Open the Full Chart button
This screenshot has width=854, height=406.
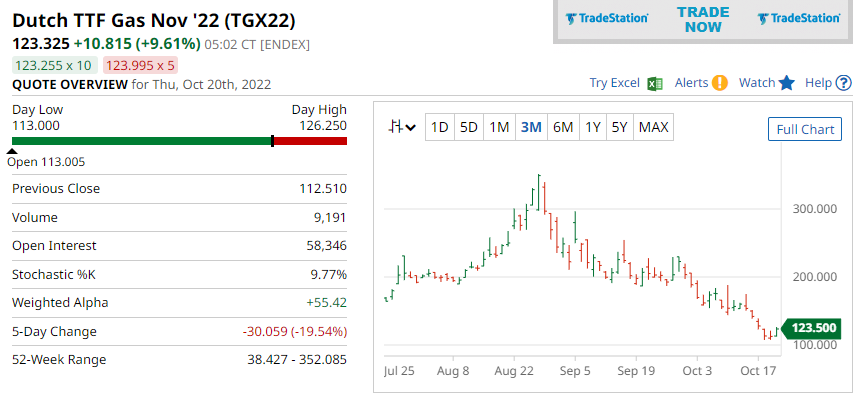click(805, 129)
